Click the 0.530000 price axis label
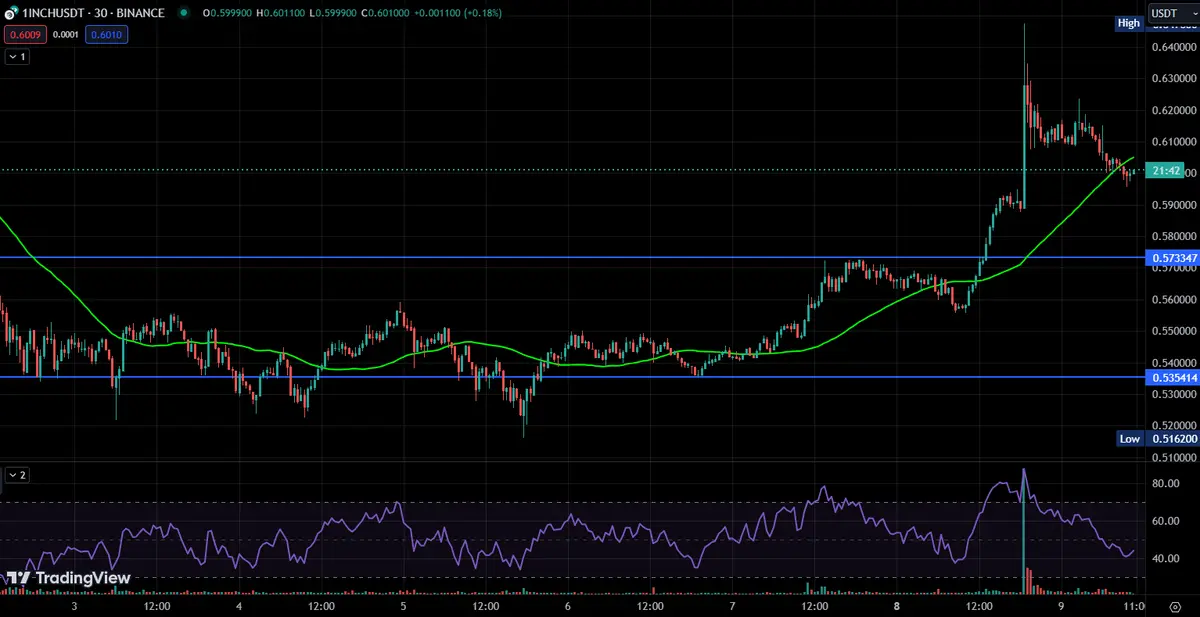 coord(1174,395)
